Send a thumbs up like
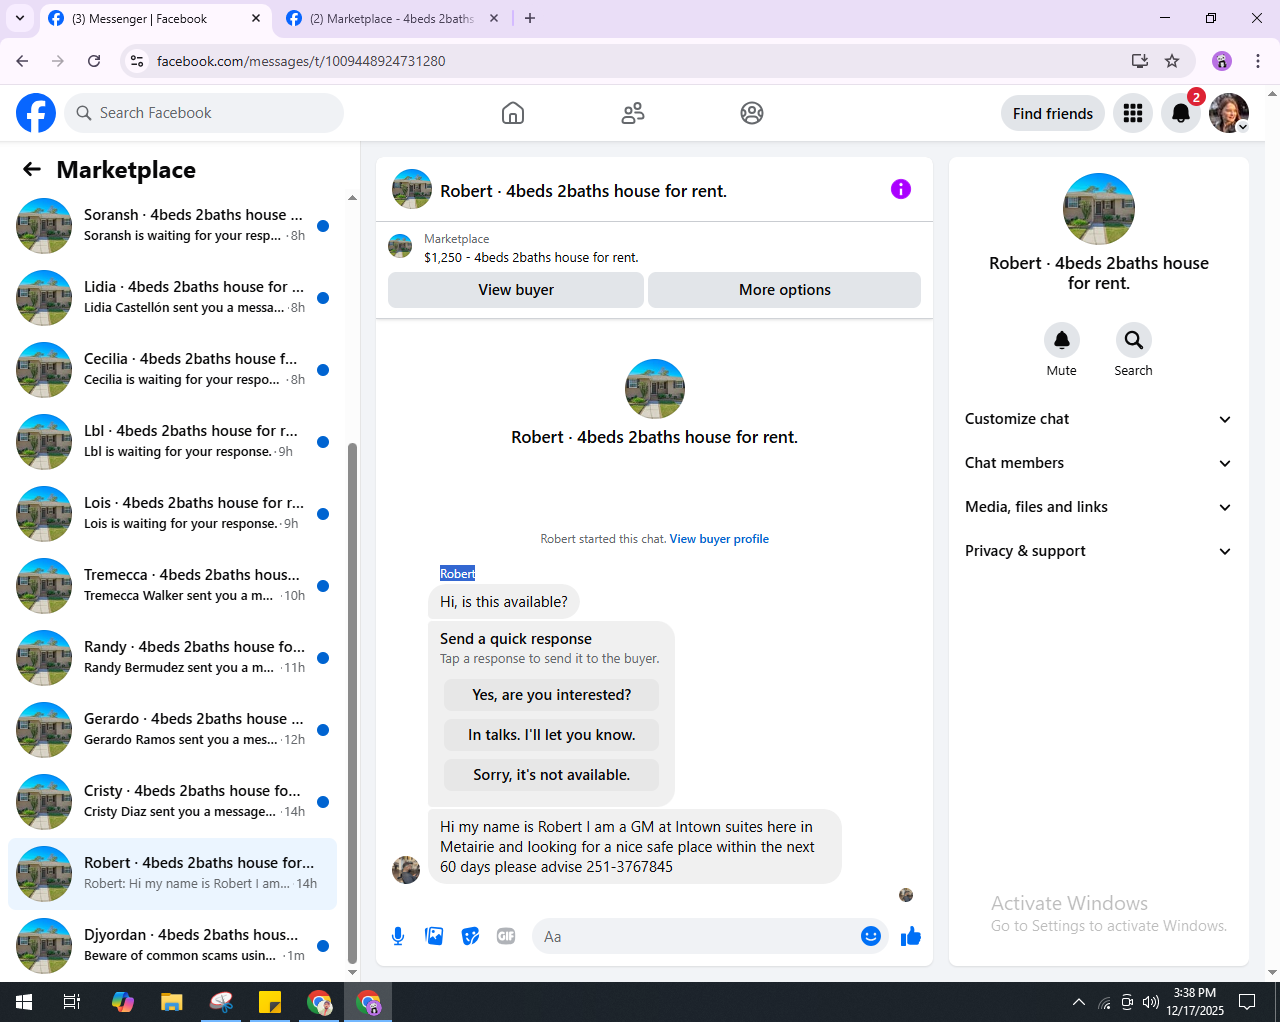Screen dimensions: 1280x1022 coord(910,936)
